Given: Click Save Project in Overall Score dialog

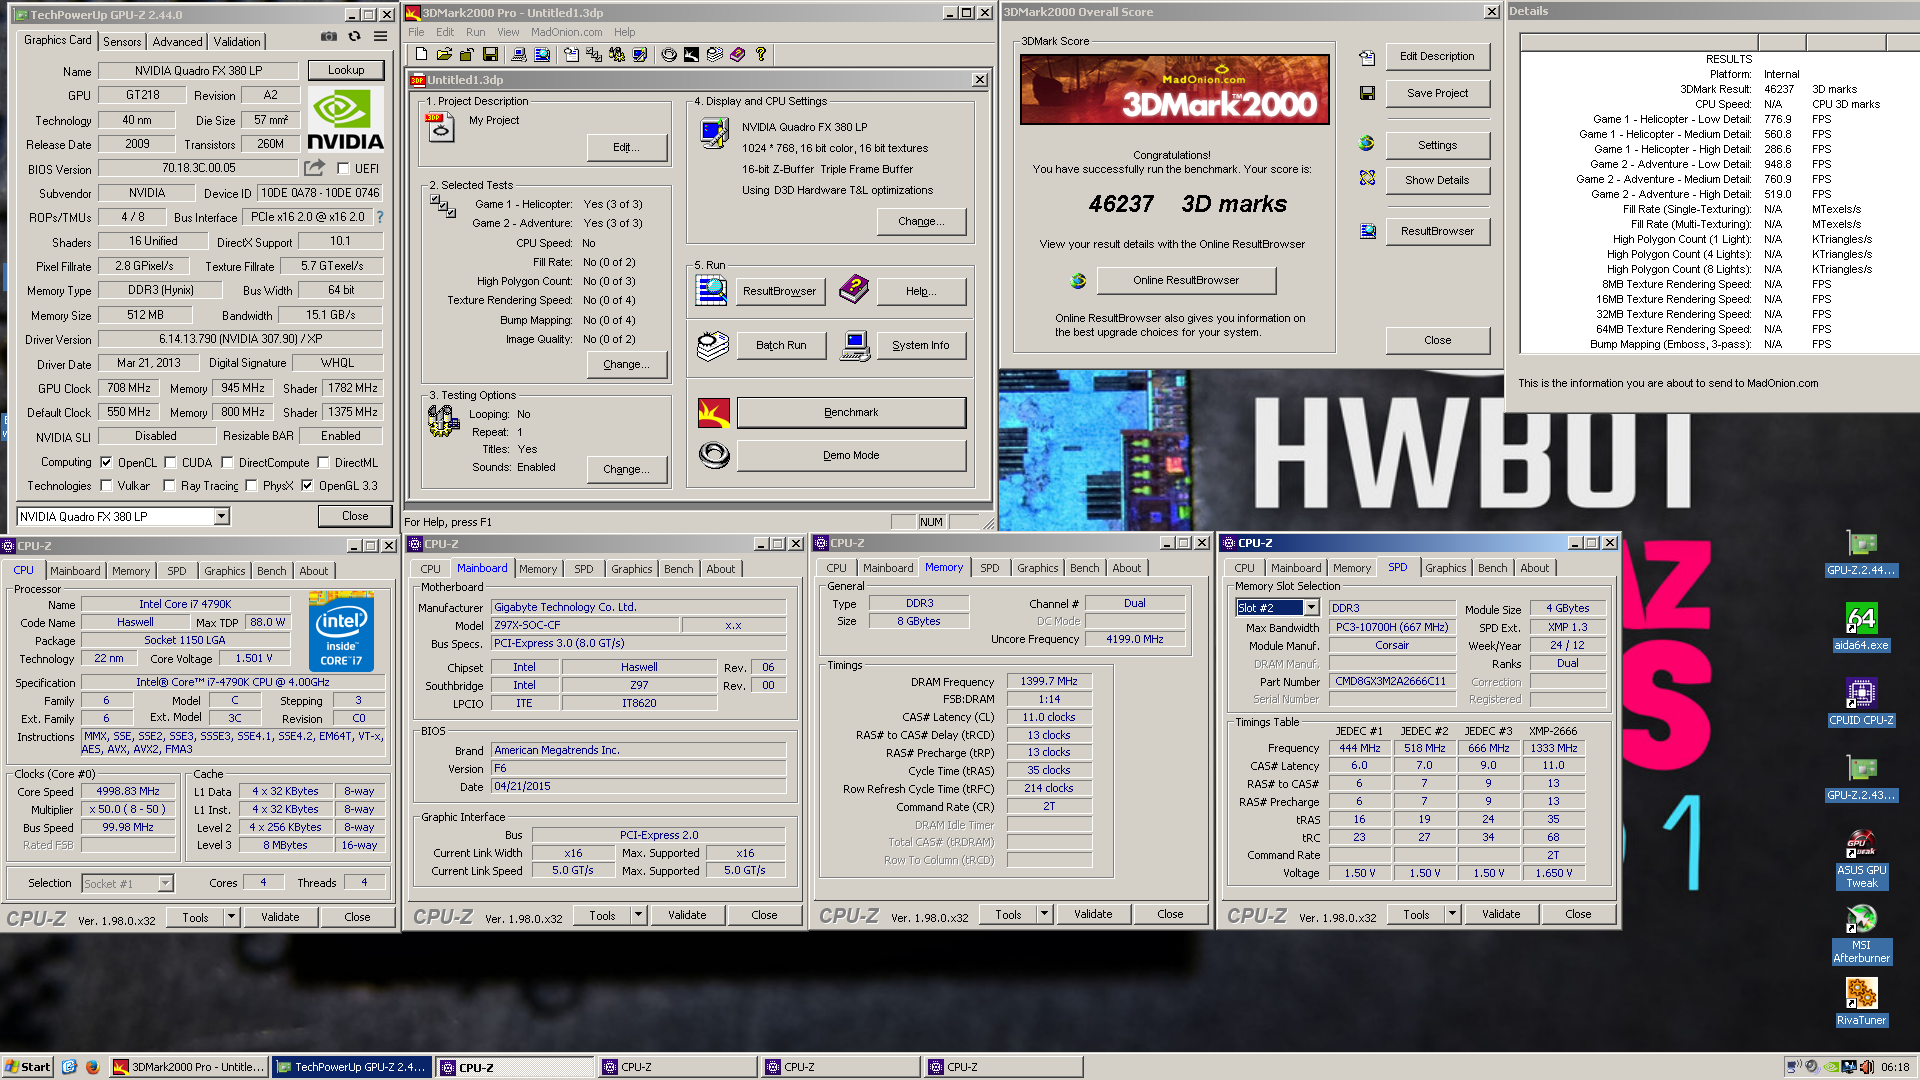Looking at the screenshot, I should pos(1437,93).
